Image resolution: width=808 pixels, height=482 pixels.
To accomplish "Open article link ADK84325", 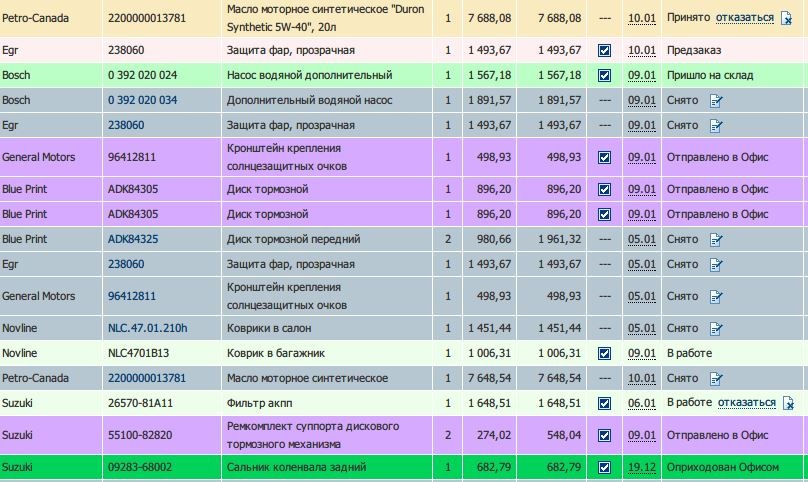I will pyautogui.click(x=133, y=239).
